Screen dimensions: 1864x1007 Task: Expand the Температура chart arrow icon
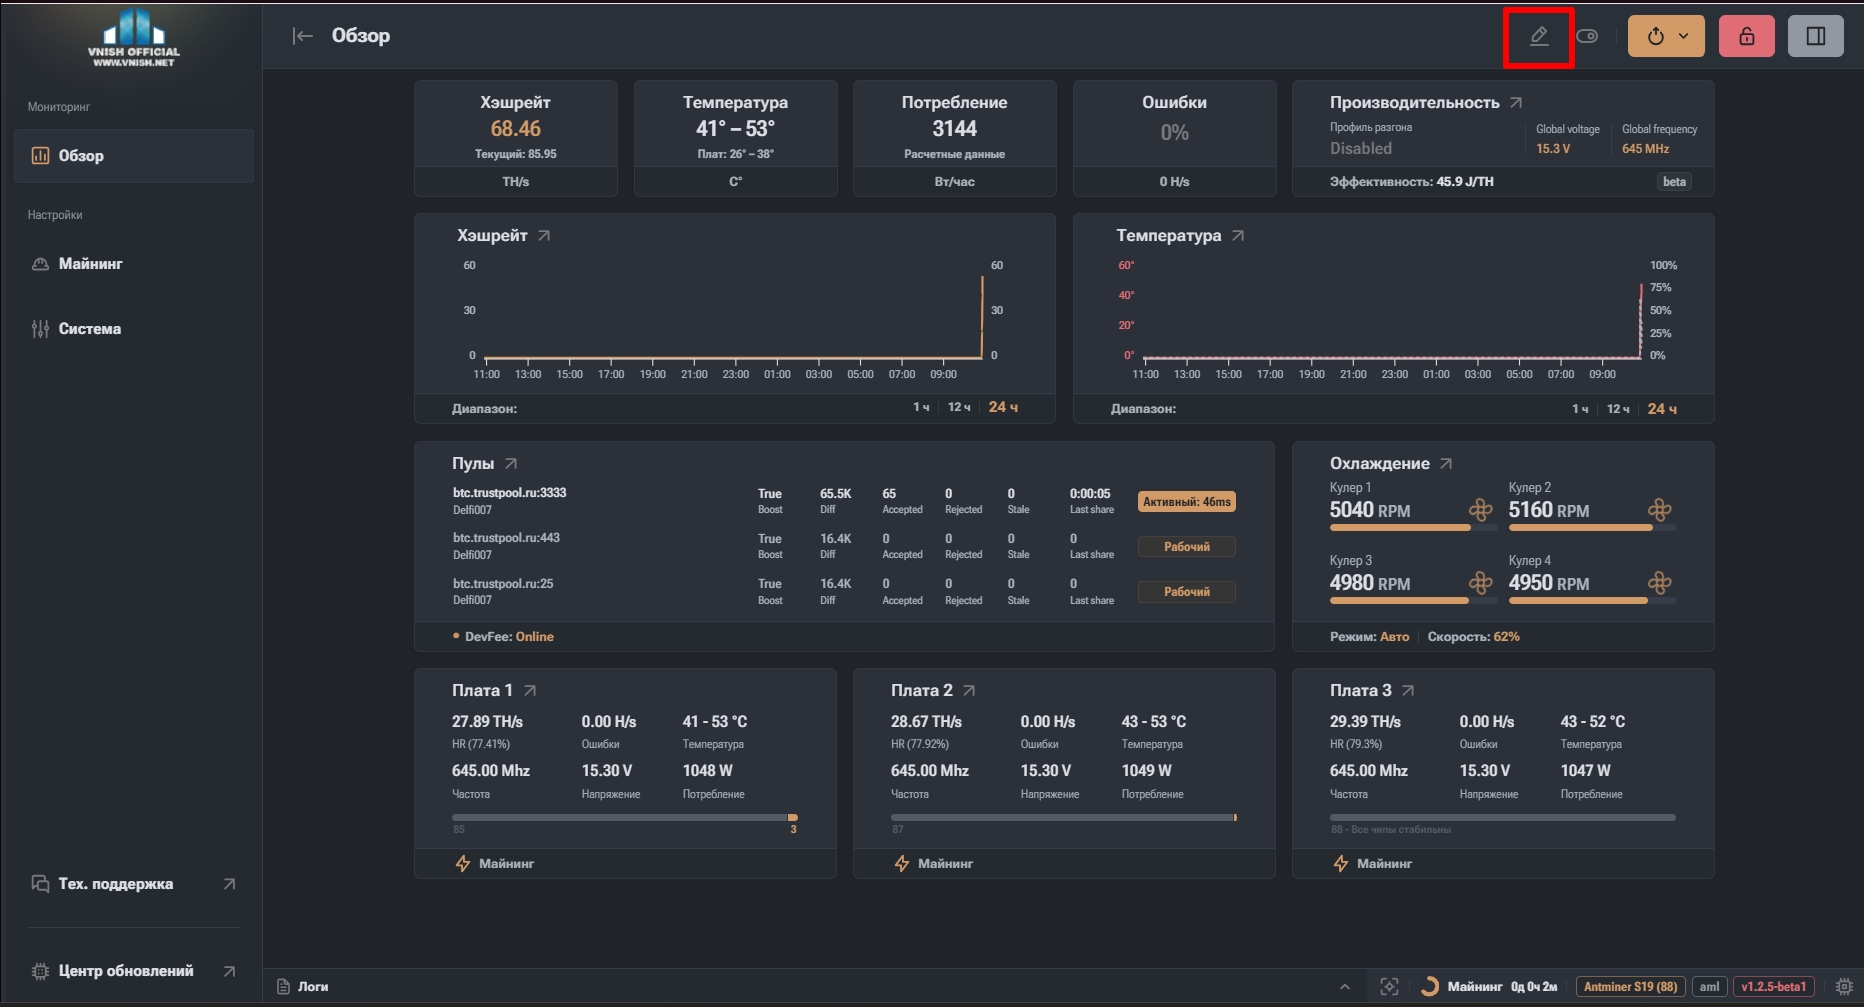[1238, 236]
